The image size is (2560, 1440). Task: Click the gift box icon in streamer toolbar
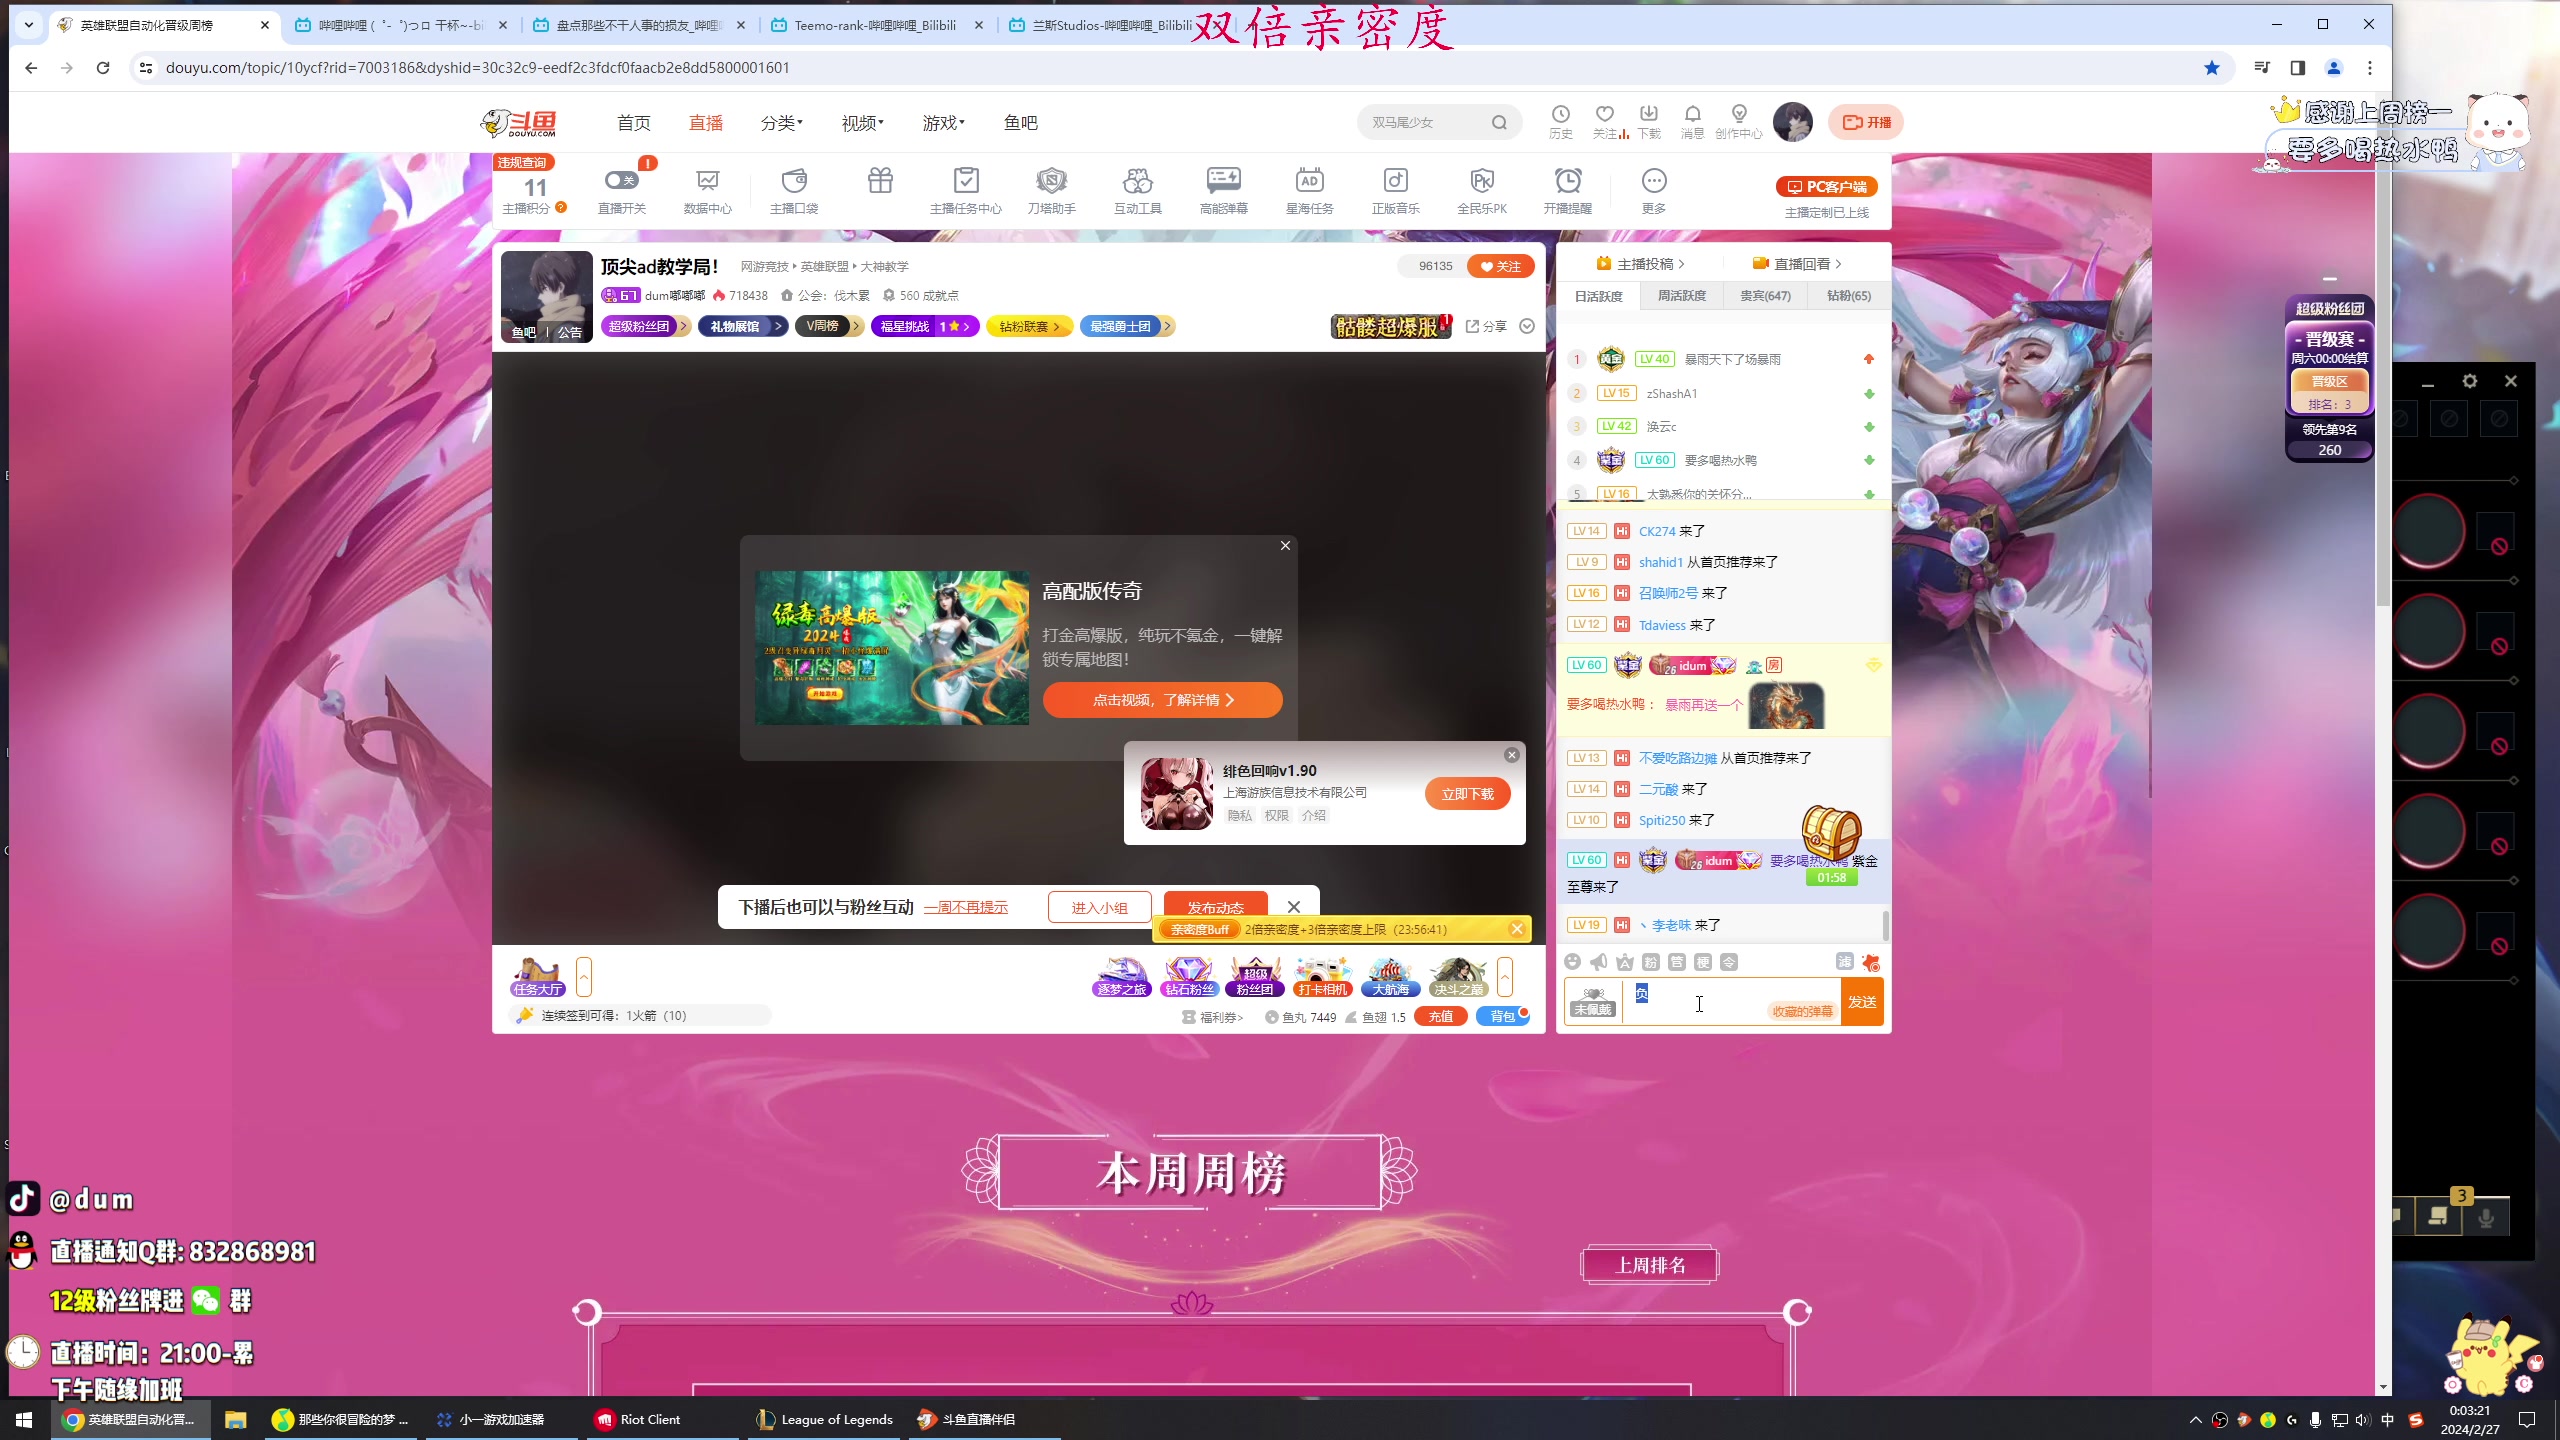pos(880,181)
